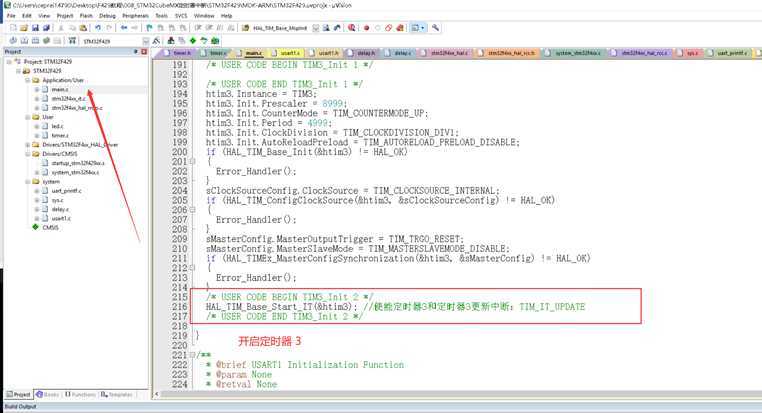762x413 pixels.
Task: Select startup_stm32f429xx.s in project tree
Action: (x=78, y=163)
